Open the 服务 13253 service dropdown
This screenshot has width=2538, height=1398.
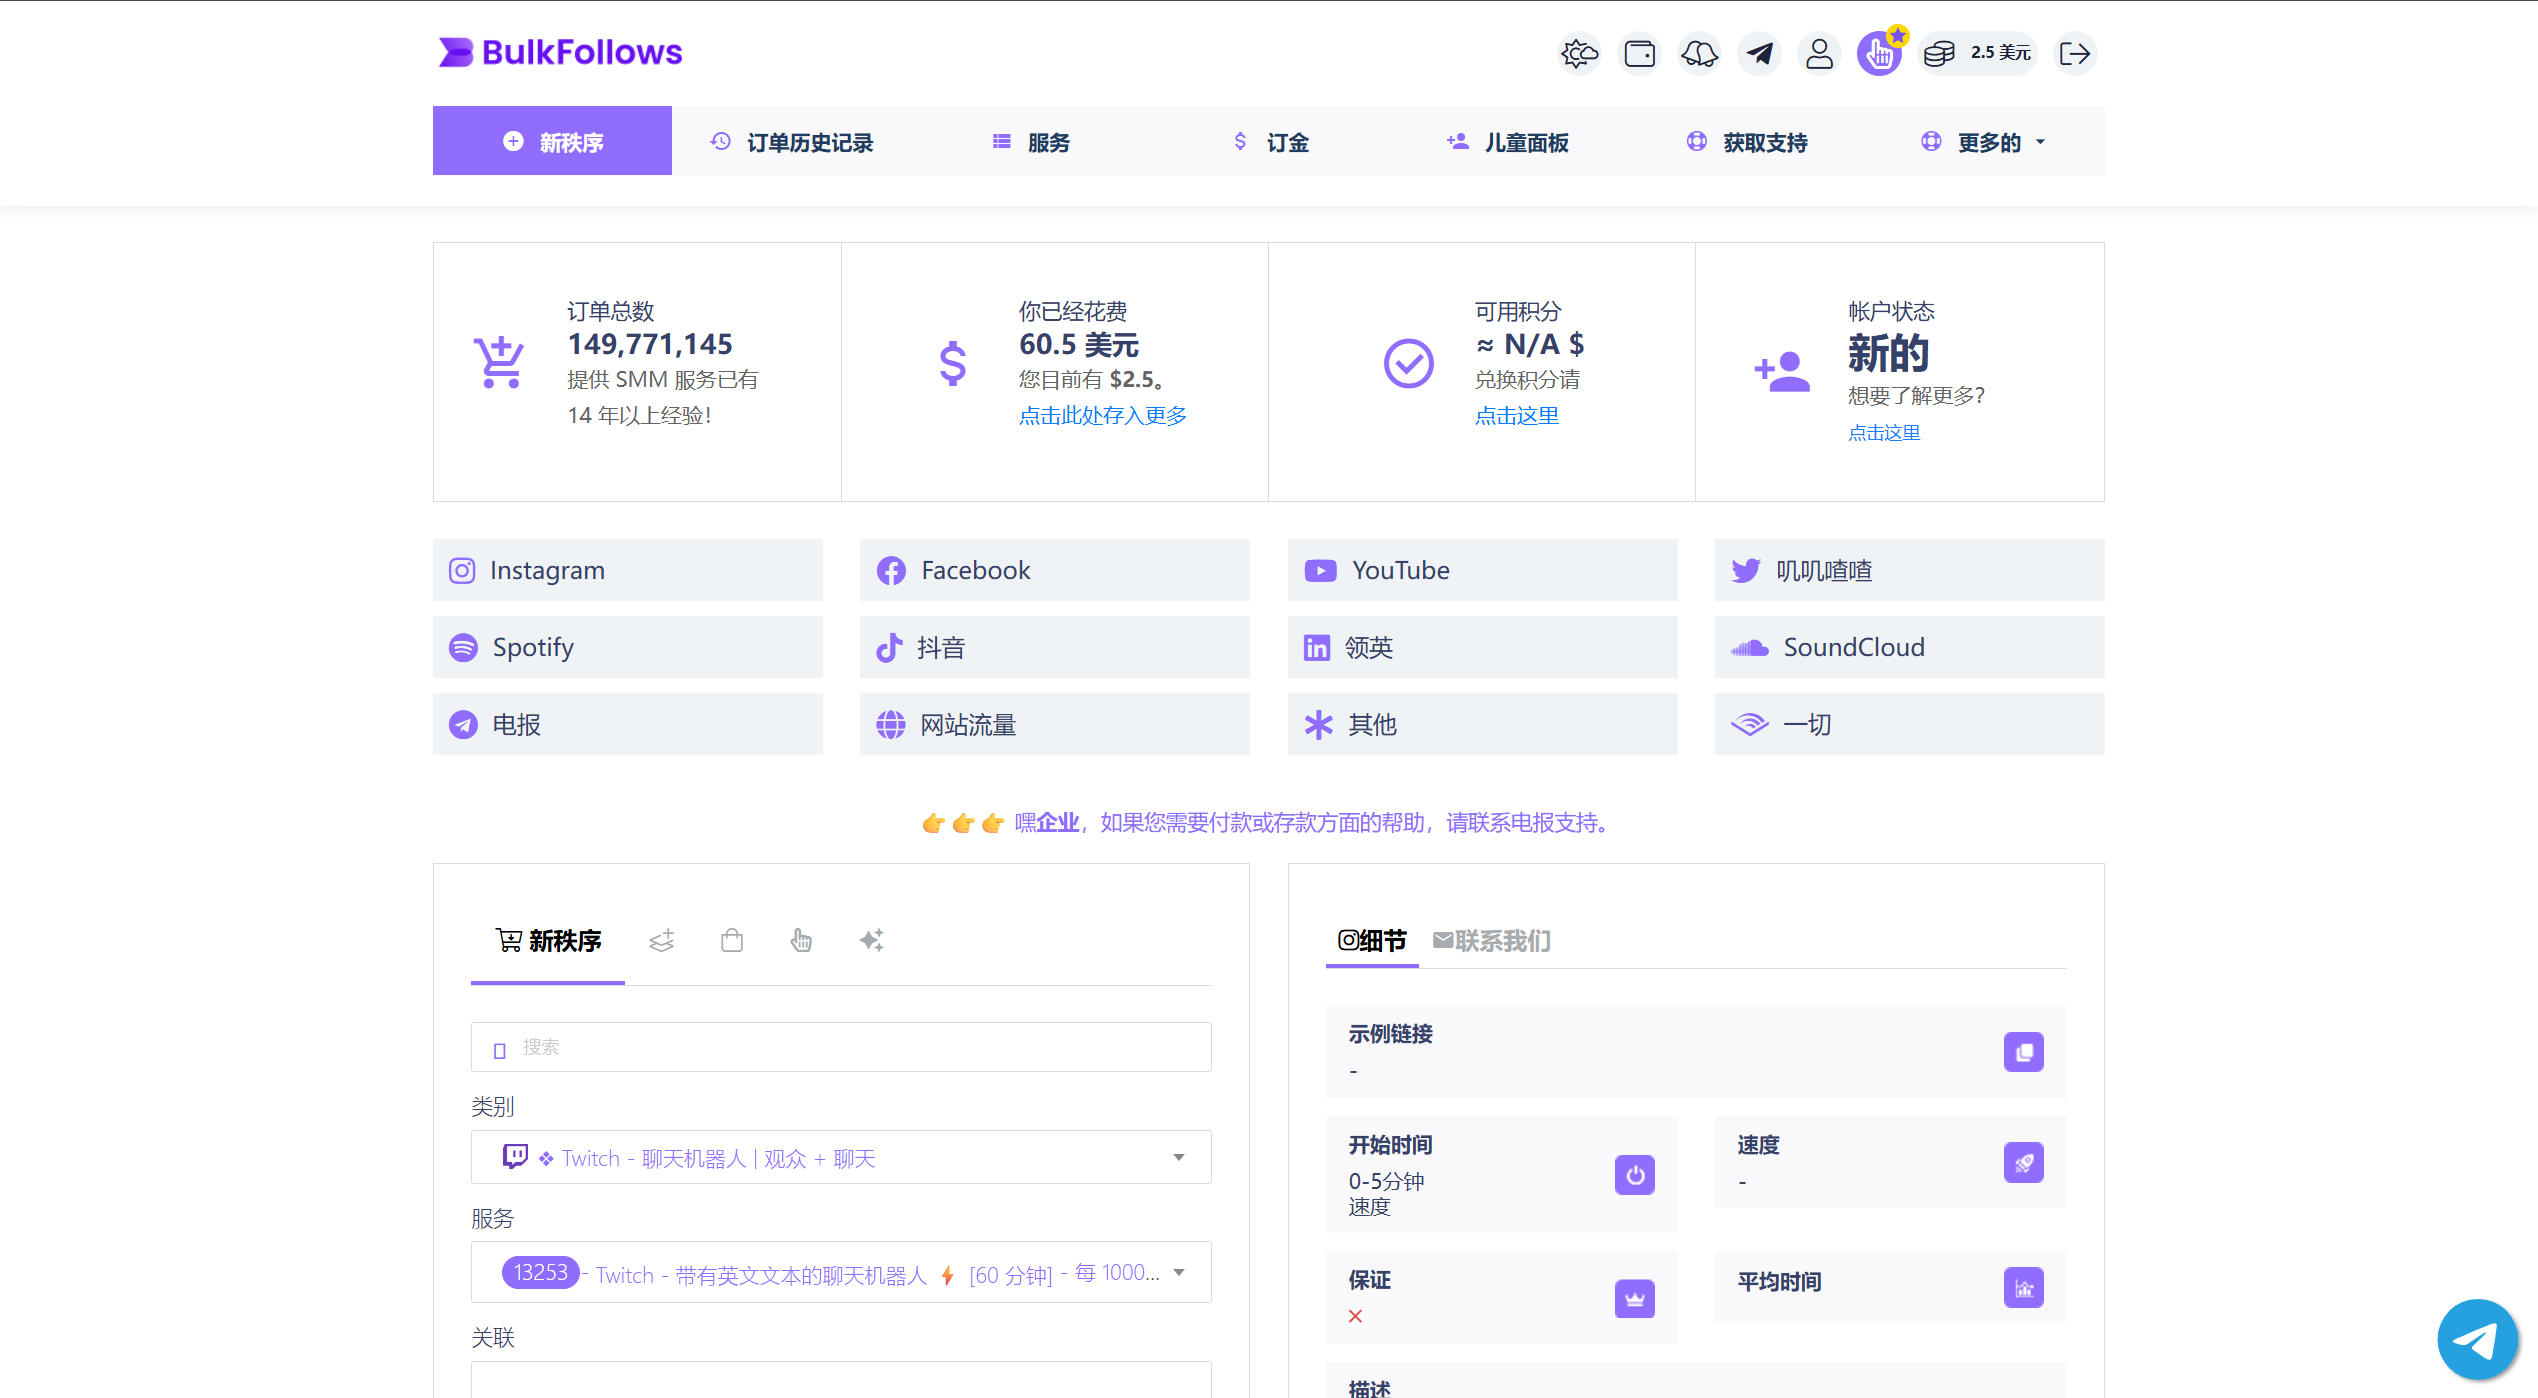coord(841,1272)
